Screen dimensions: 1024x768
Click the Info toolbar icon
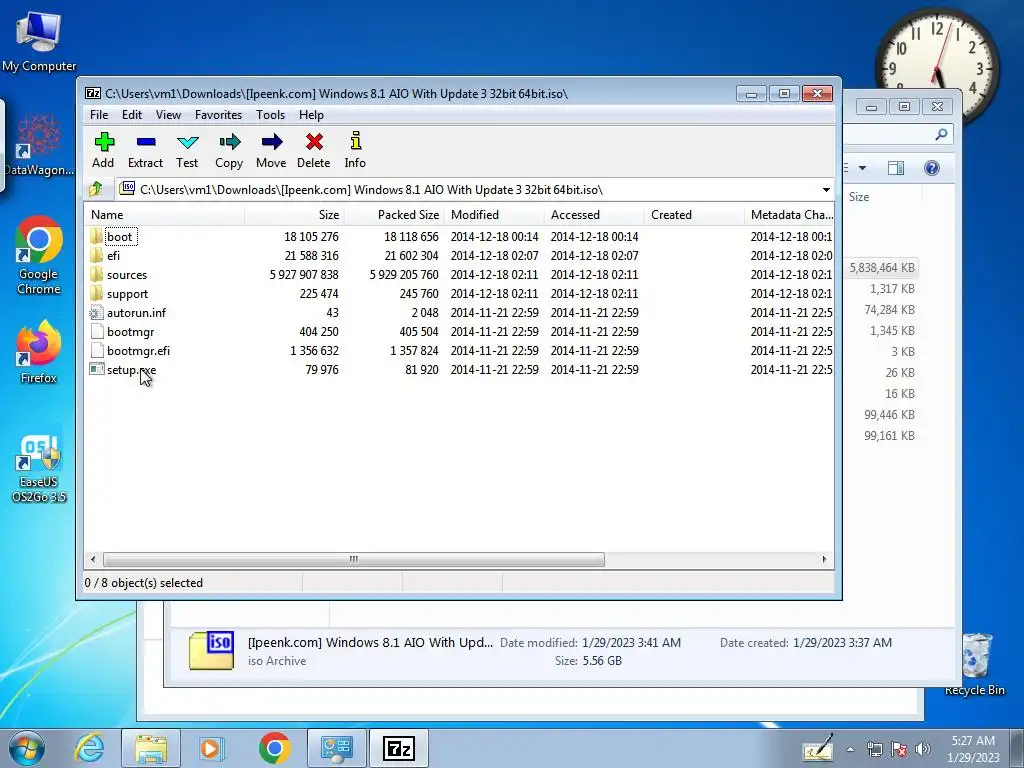point(355,140)
